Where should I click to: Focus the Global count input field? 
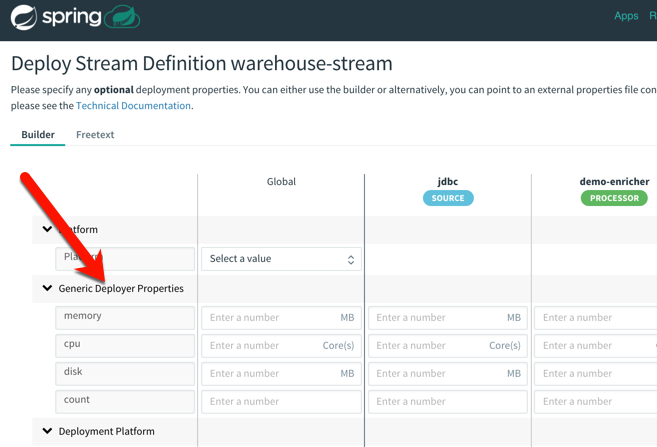point(281,402)
